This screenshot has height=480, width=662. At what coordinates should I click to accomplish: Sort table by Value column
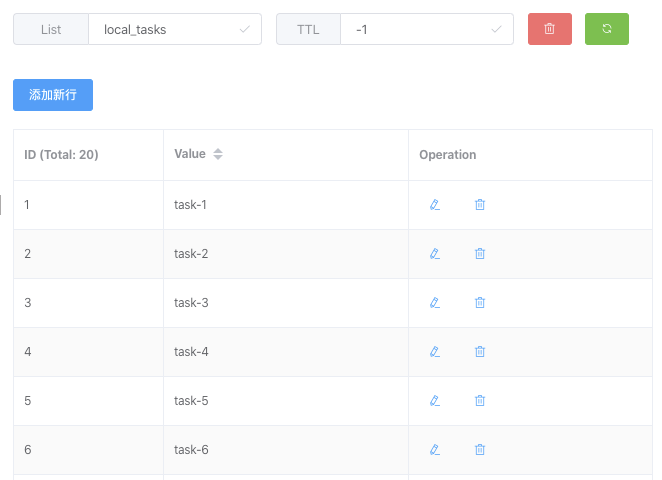(218, 154)
